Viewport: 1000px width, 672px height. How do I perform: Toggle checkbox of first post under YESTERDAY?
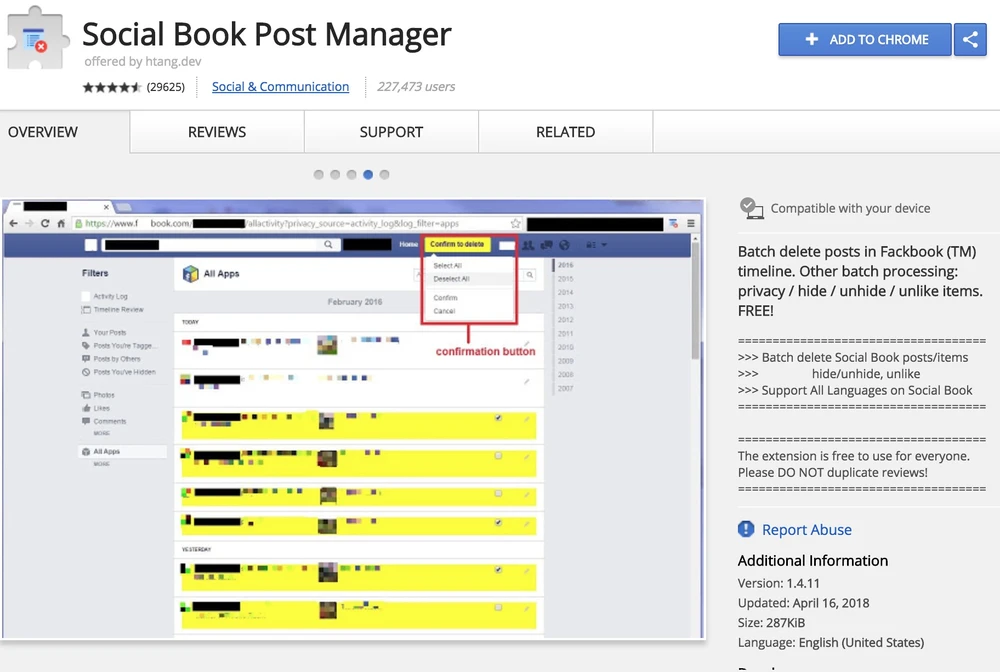[498, 569]
